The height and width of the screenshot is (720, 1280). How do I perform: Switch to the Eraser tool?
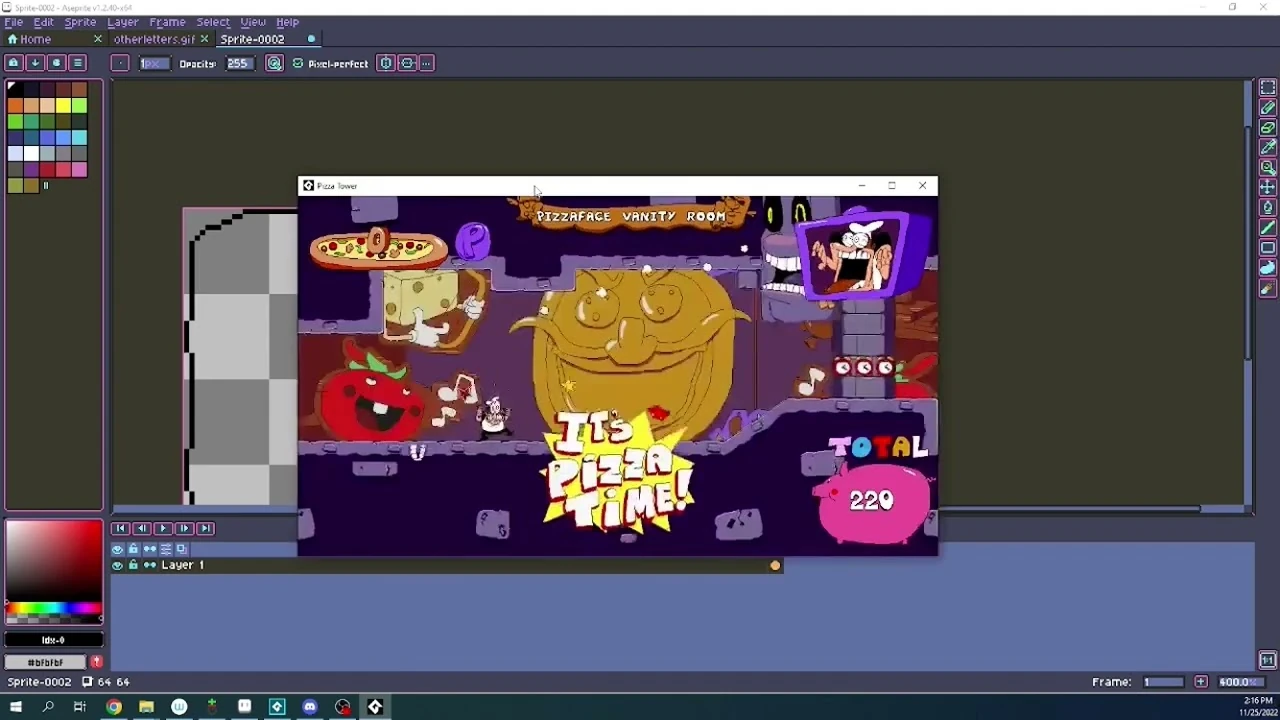tap(1268, 128)
